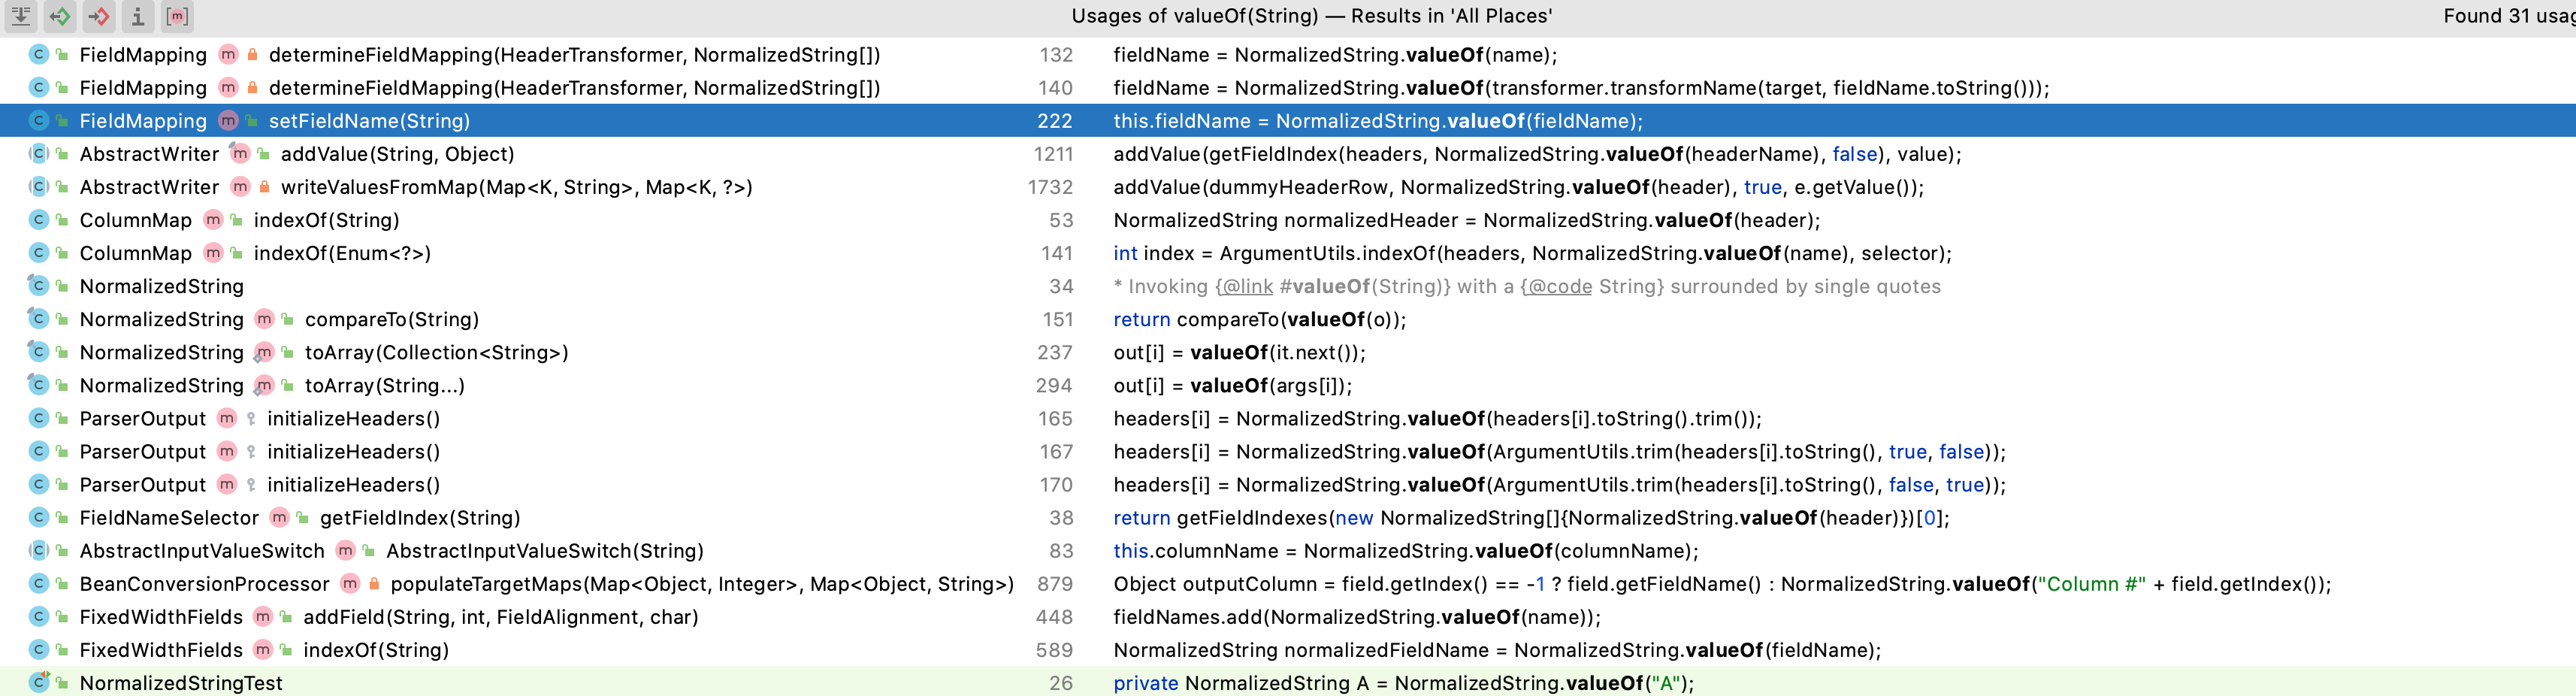This screenshot has height=696, width=2576.
Task: Click the abstract class icon beside AbstractInputValueSwitch
Action: (39, 550)
